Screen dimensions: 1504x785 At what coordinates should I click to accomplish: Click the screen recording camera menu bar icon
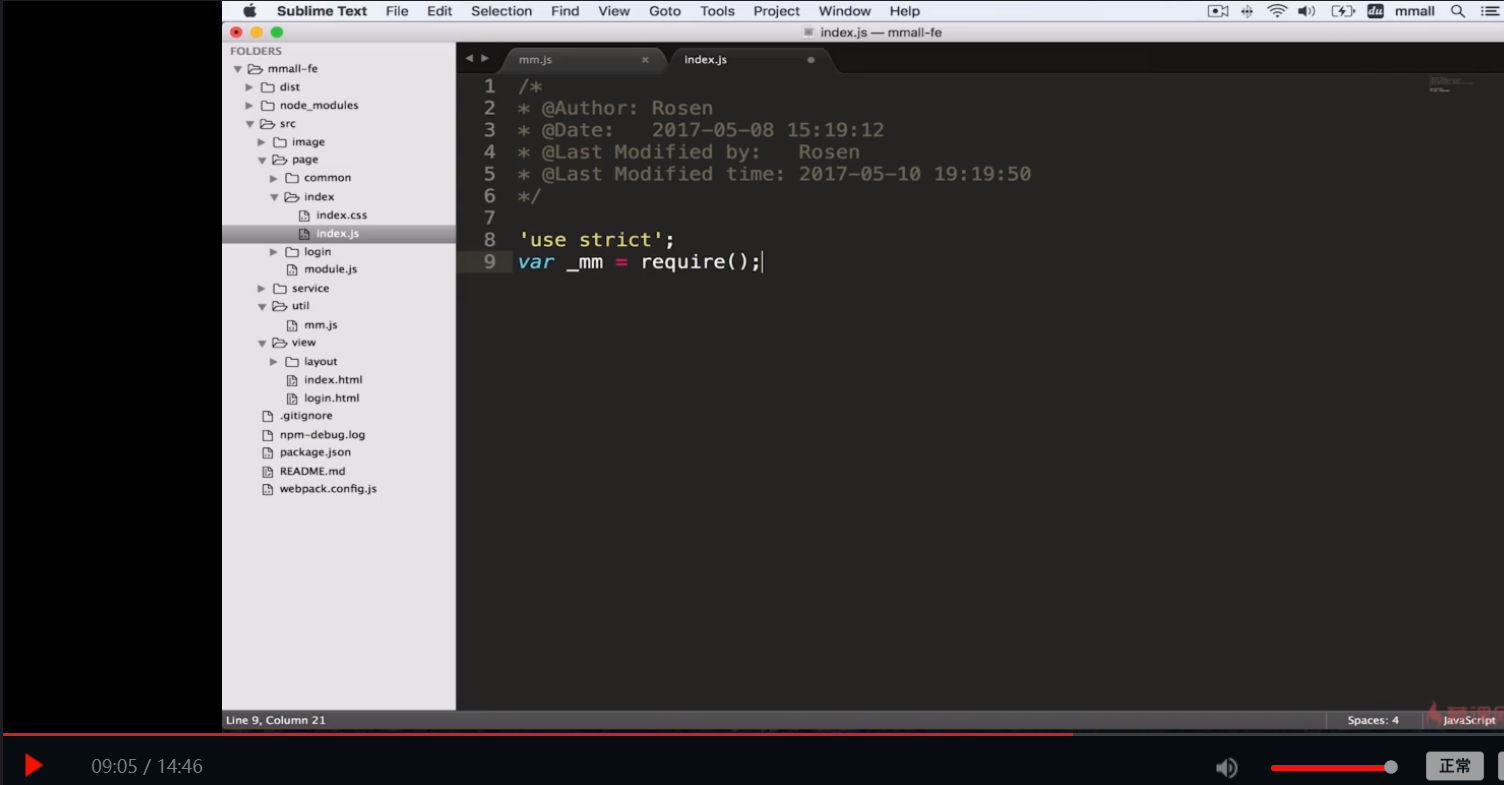pos(1218,11)
